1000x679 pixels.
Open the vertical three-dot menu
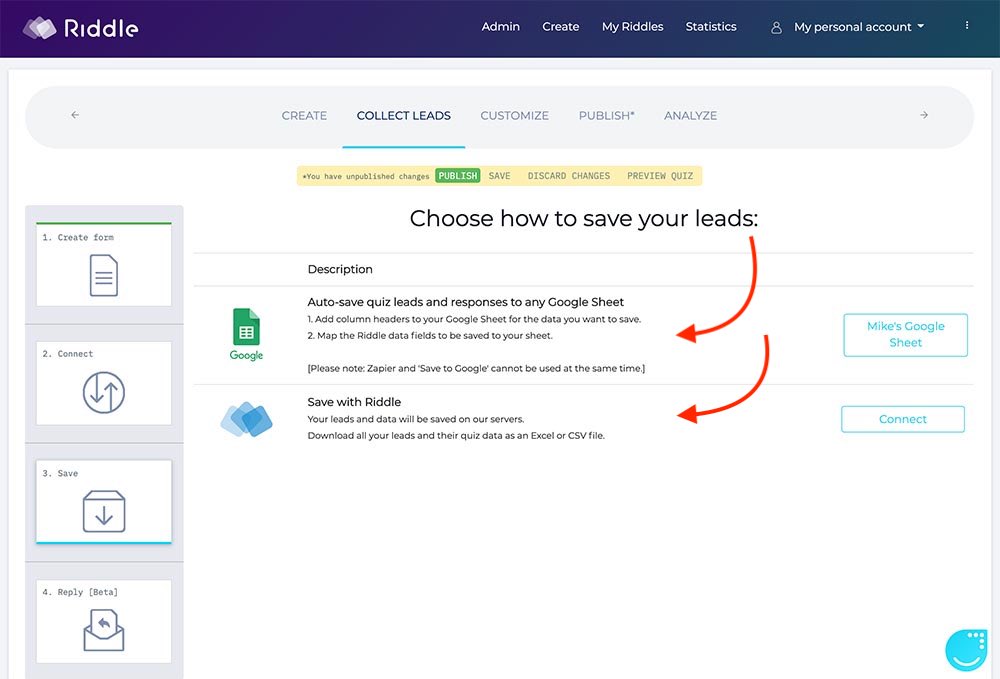click(x=967, y=26)
